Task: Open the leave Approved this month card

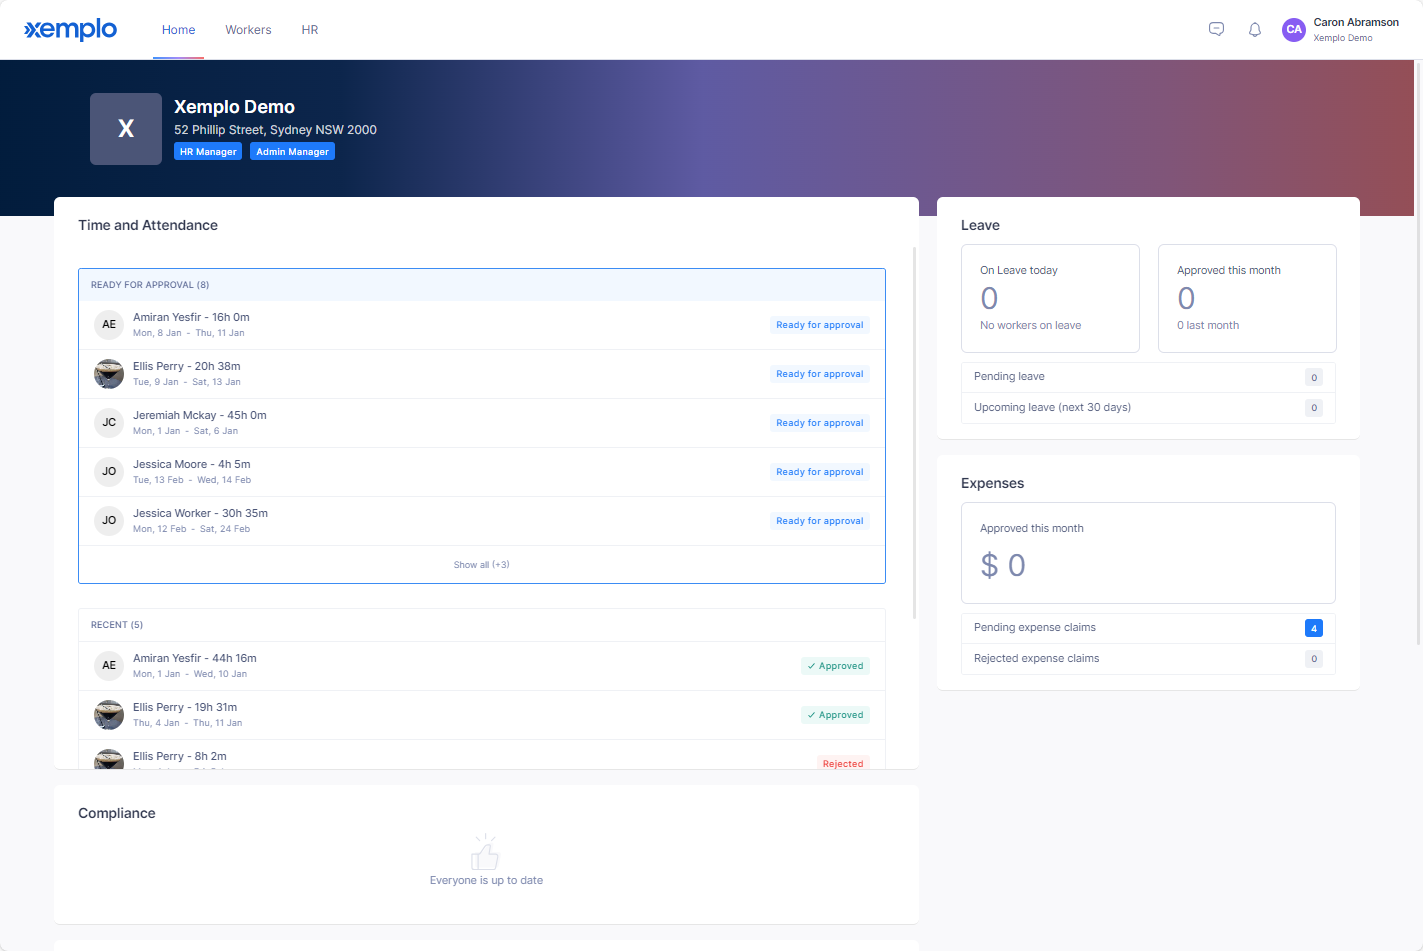Action: (1247, 298)
